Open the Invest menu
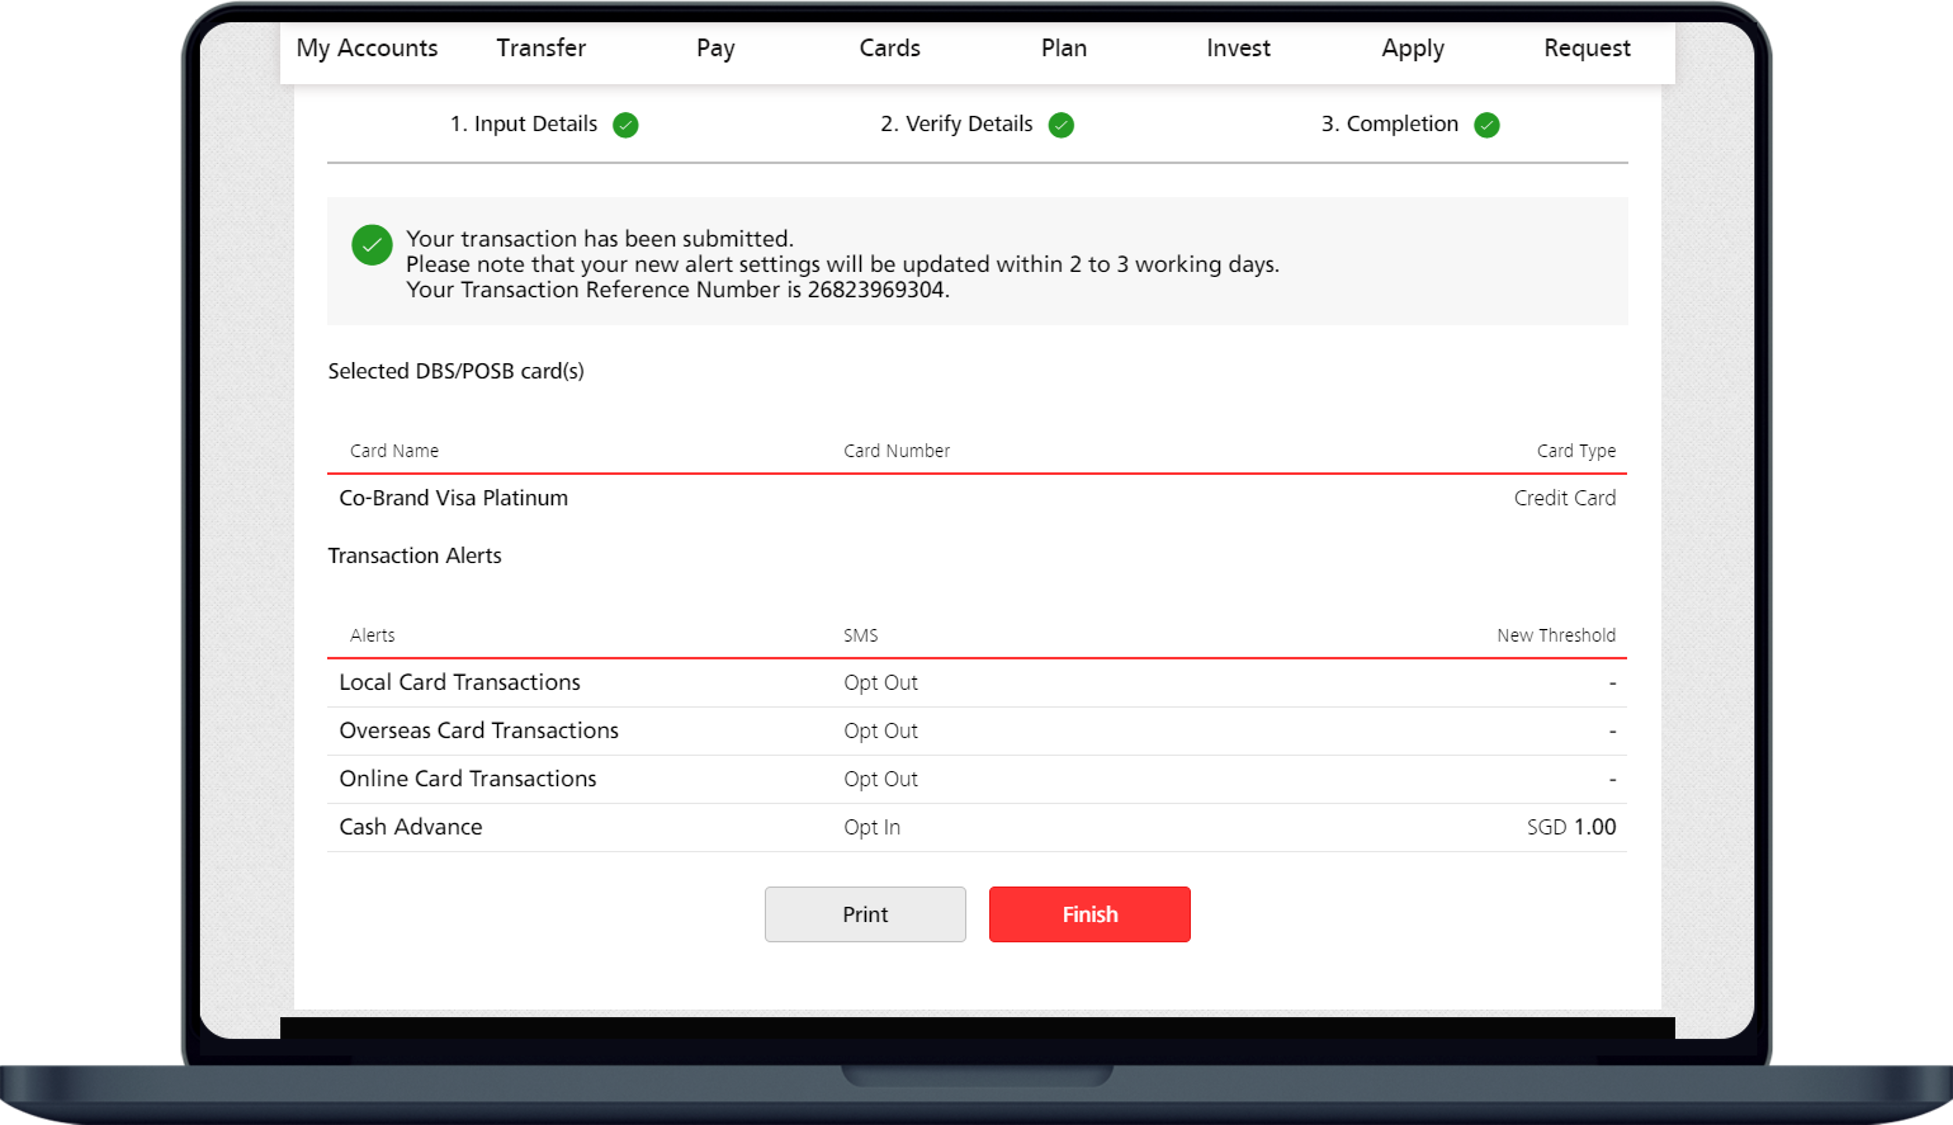1953x1125 pixels. coord(1238,48)
